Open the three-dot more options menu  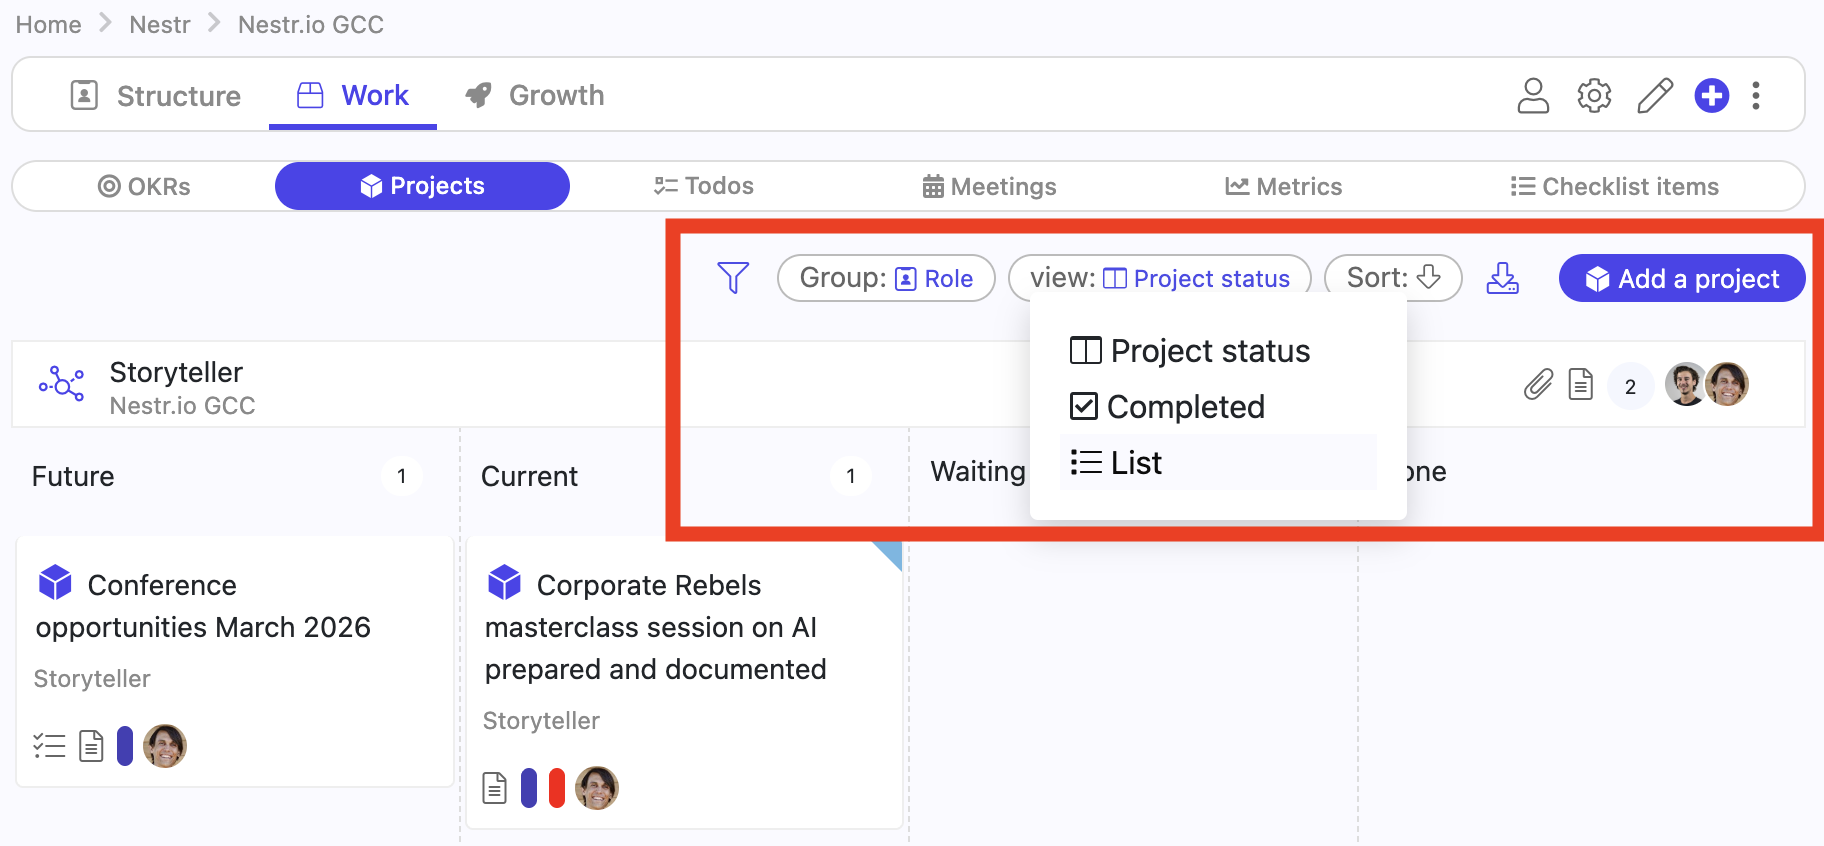tap(1756, 96)
